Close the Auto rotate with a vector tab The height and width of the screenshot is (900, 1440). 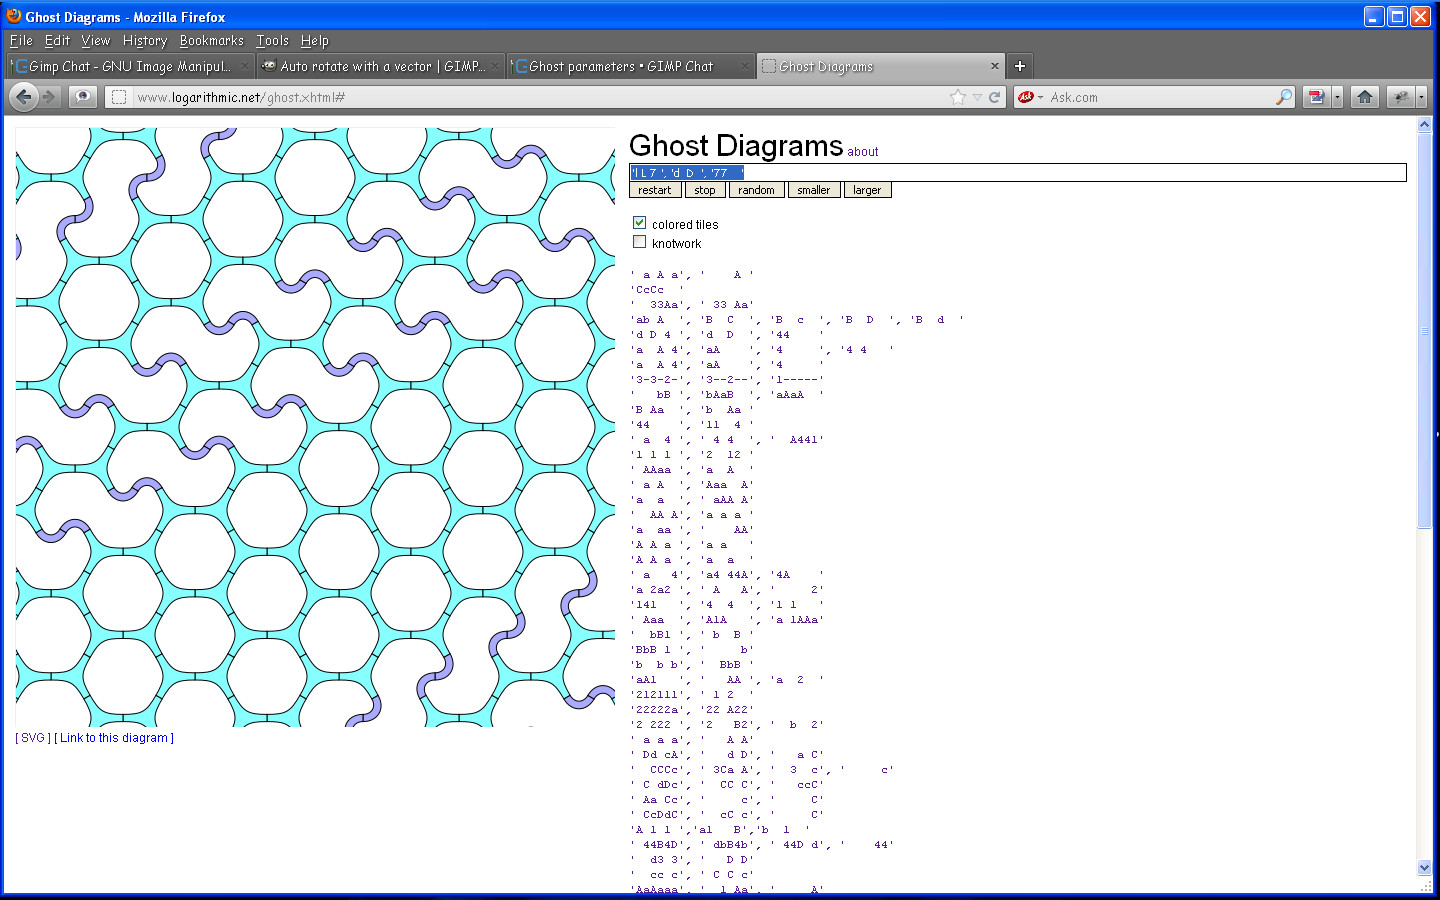pos(494,66)
